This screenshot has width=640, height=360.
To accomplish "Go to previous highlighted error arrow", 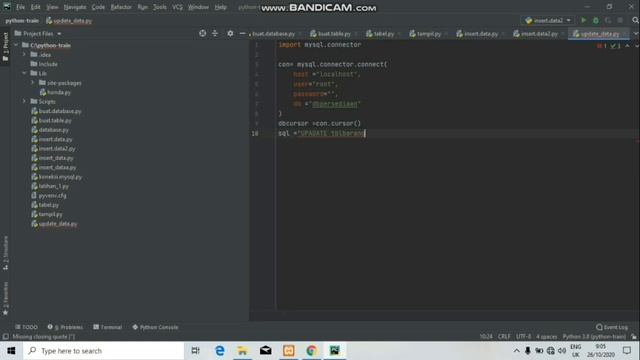I will [x=627, y=46].
